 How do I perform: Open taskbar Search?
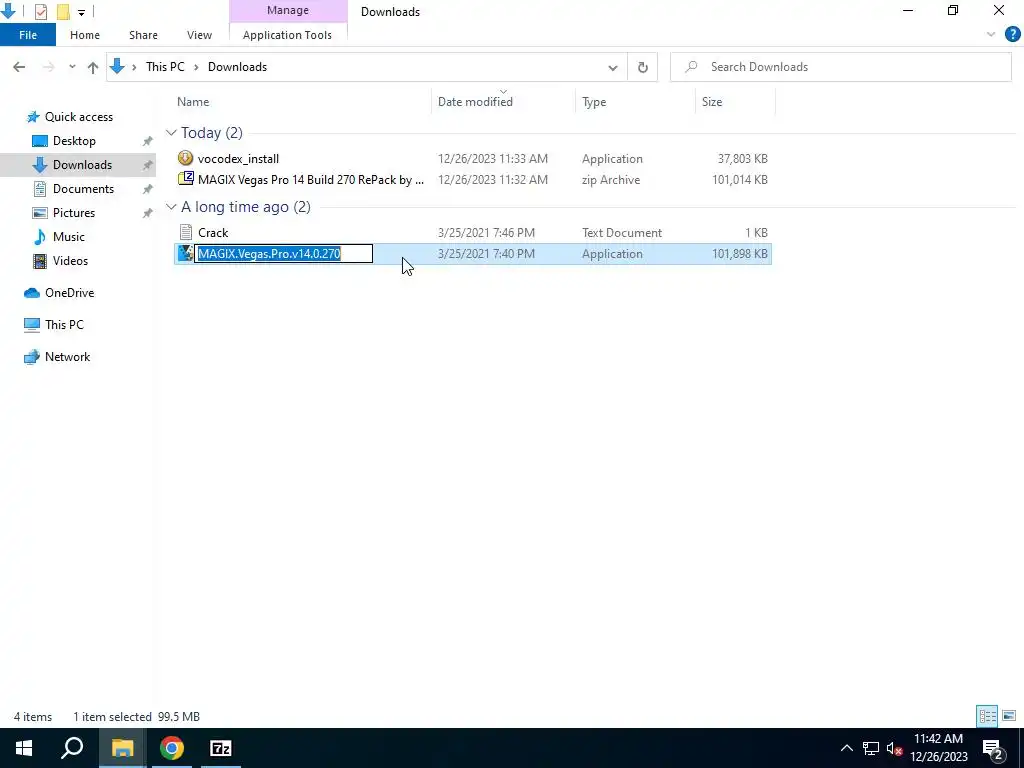[x=72, y=748]
